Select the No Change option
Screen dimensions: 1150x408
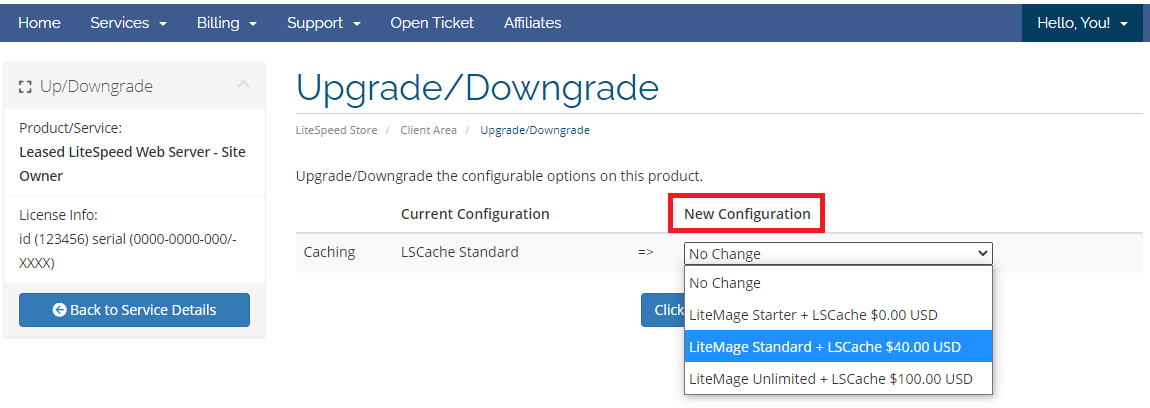pos(838,283)
